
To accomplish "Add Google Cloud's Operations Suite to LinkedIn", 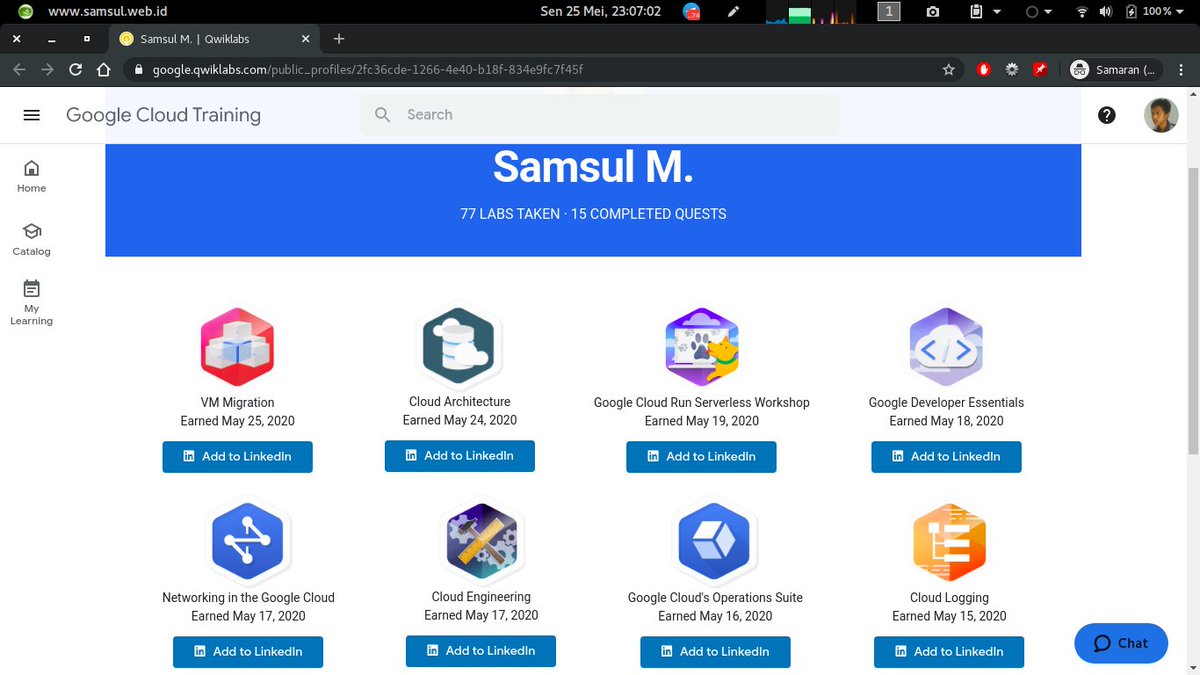I will coord(716,651).
